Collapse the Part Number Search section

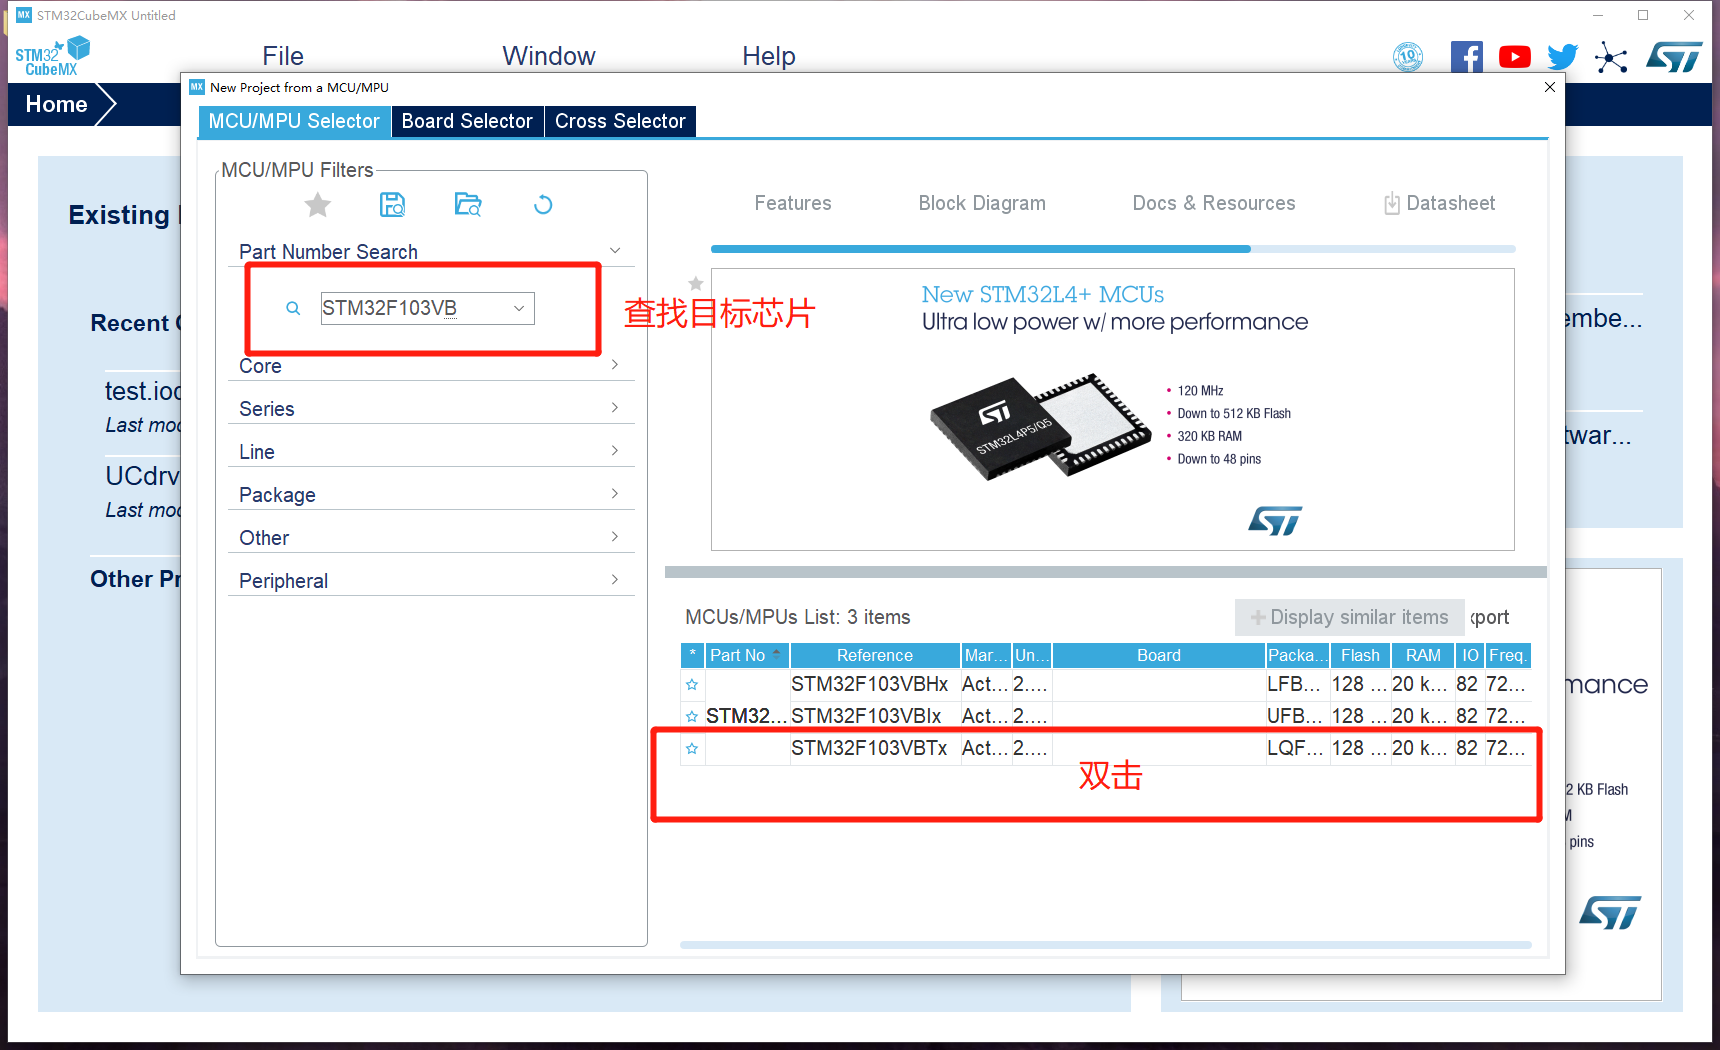click(615, 251)
